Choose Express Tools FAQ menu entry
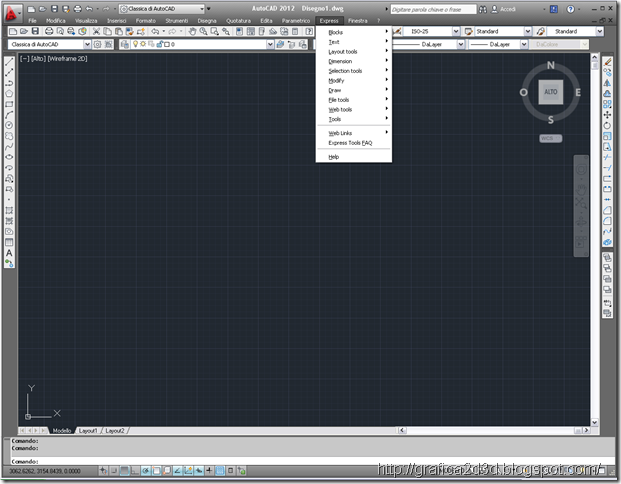This screenshot has height=484, width=621. 350,143
